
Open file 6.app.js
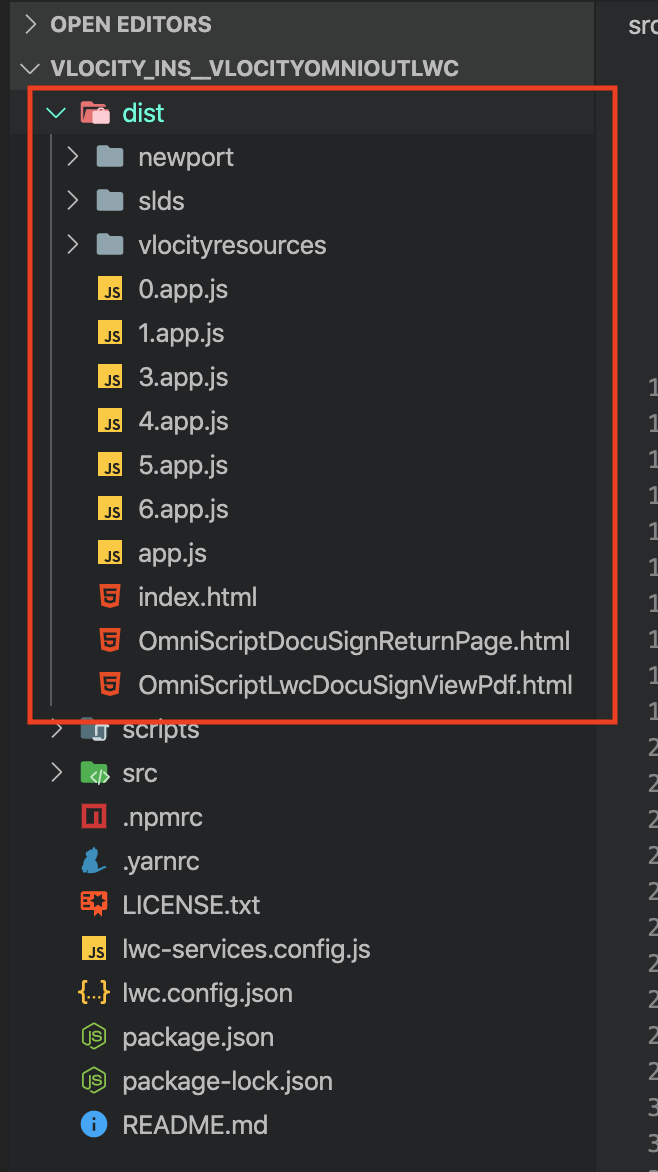183,510
